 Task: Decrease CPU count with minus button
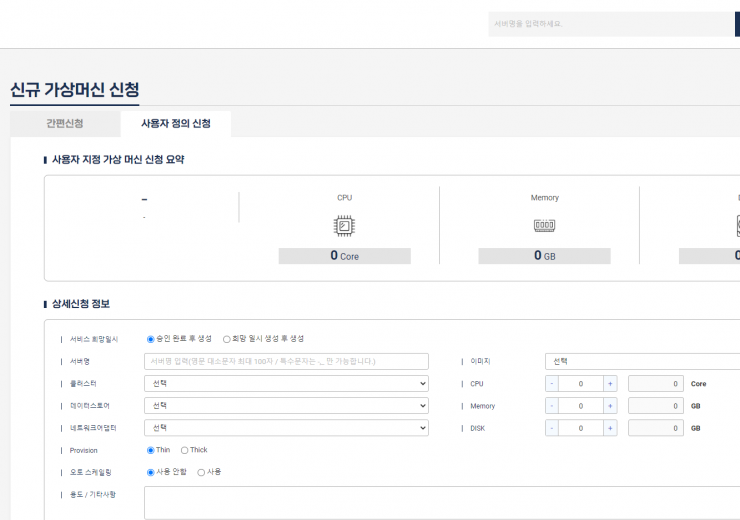click(x=552, y=383)
